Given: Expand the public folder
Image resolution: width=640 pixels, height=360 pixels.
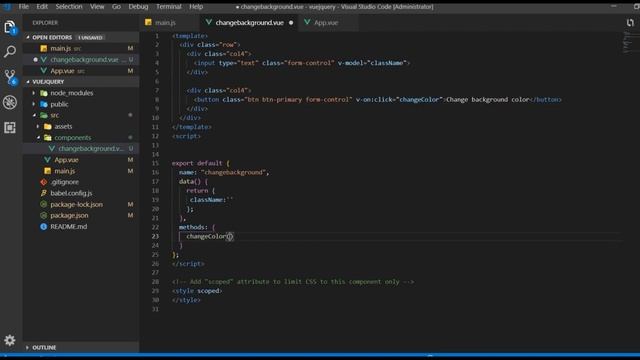Looking at the screenshot, I should pos(34,104).
